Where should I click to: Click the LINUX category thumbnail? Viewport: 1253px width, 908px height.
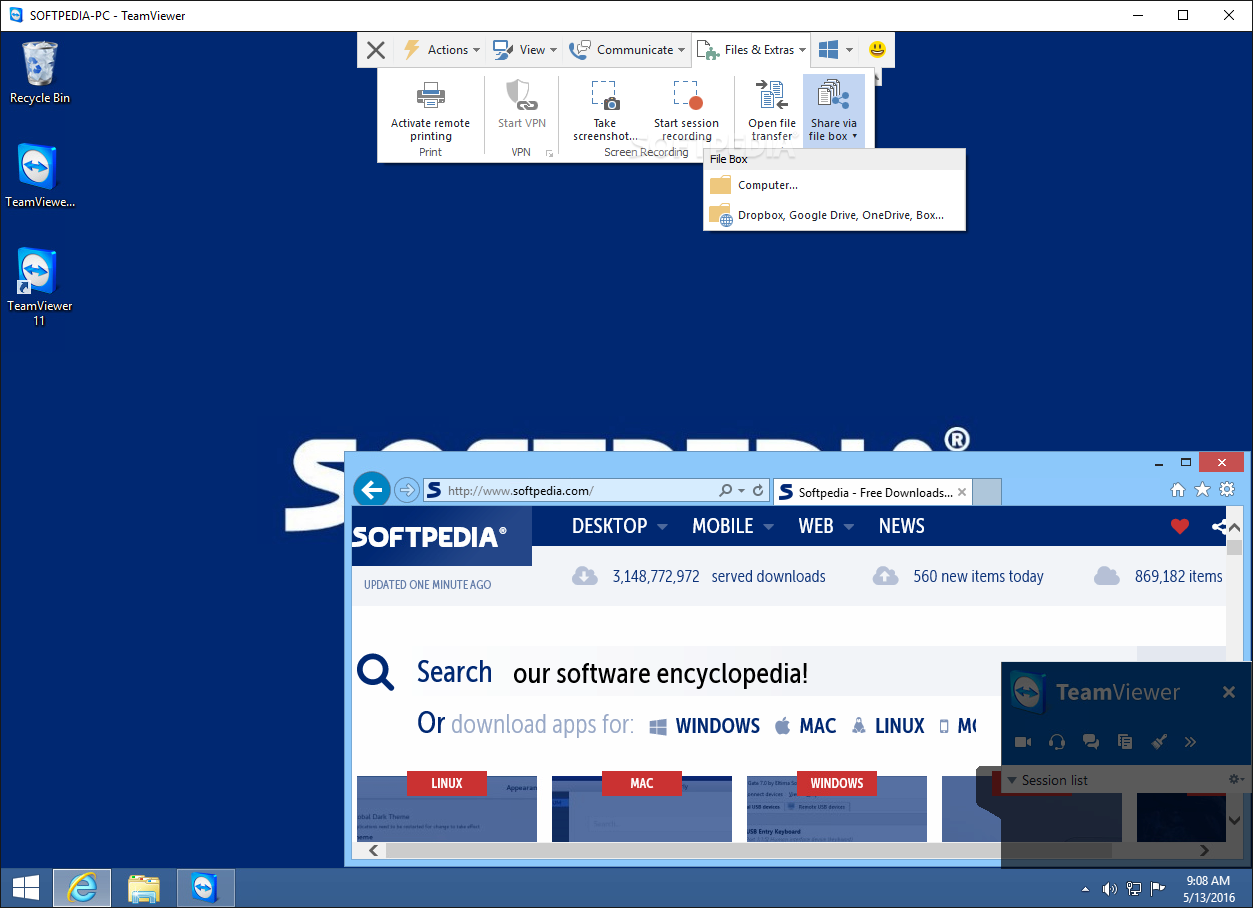point(447,808)
